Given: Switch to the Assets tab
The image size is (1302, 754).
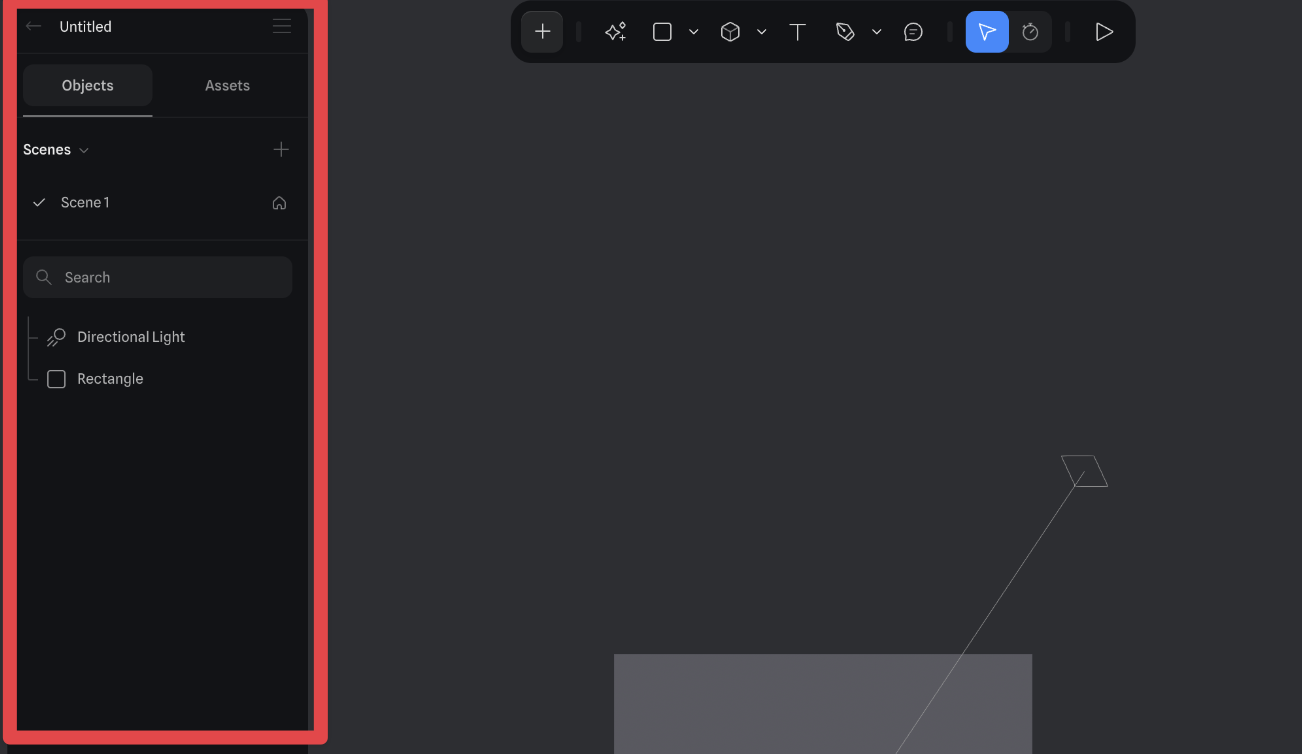Looking at the screenshot, I should tap(227, 86).
